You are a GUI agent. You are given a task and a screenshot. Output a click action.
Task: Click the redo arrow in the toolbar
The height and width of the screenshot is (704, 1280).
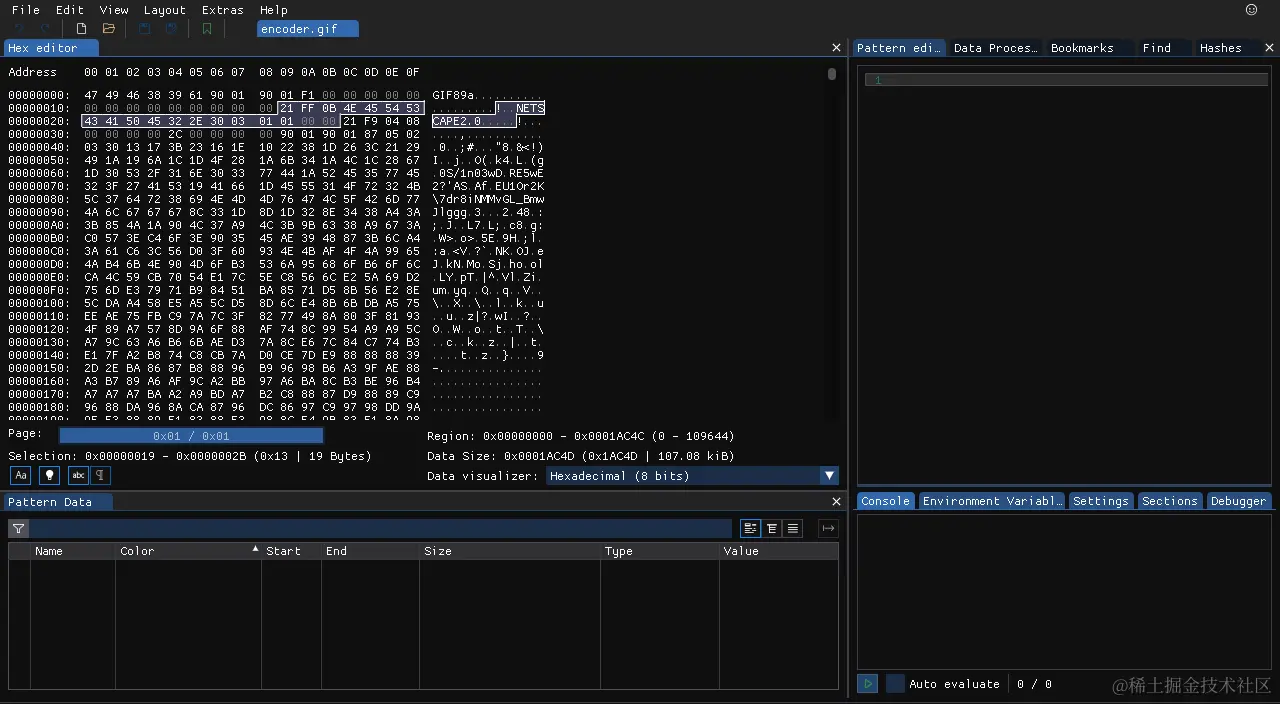[46, 29]
